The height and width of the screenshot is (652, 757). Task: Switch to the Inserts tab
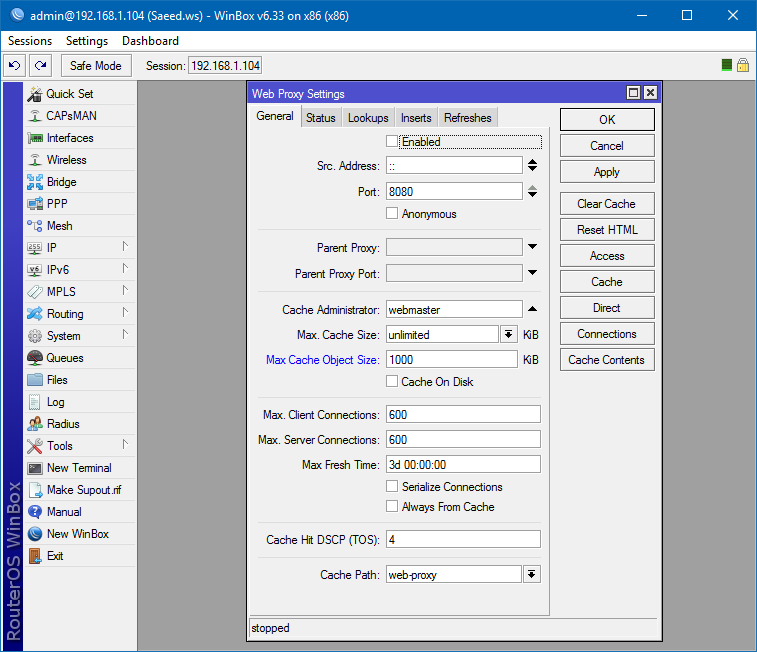click(416, 118)
